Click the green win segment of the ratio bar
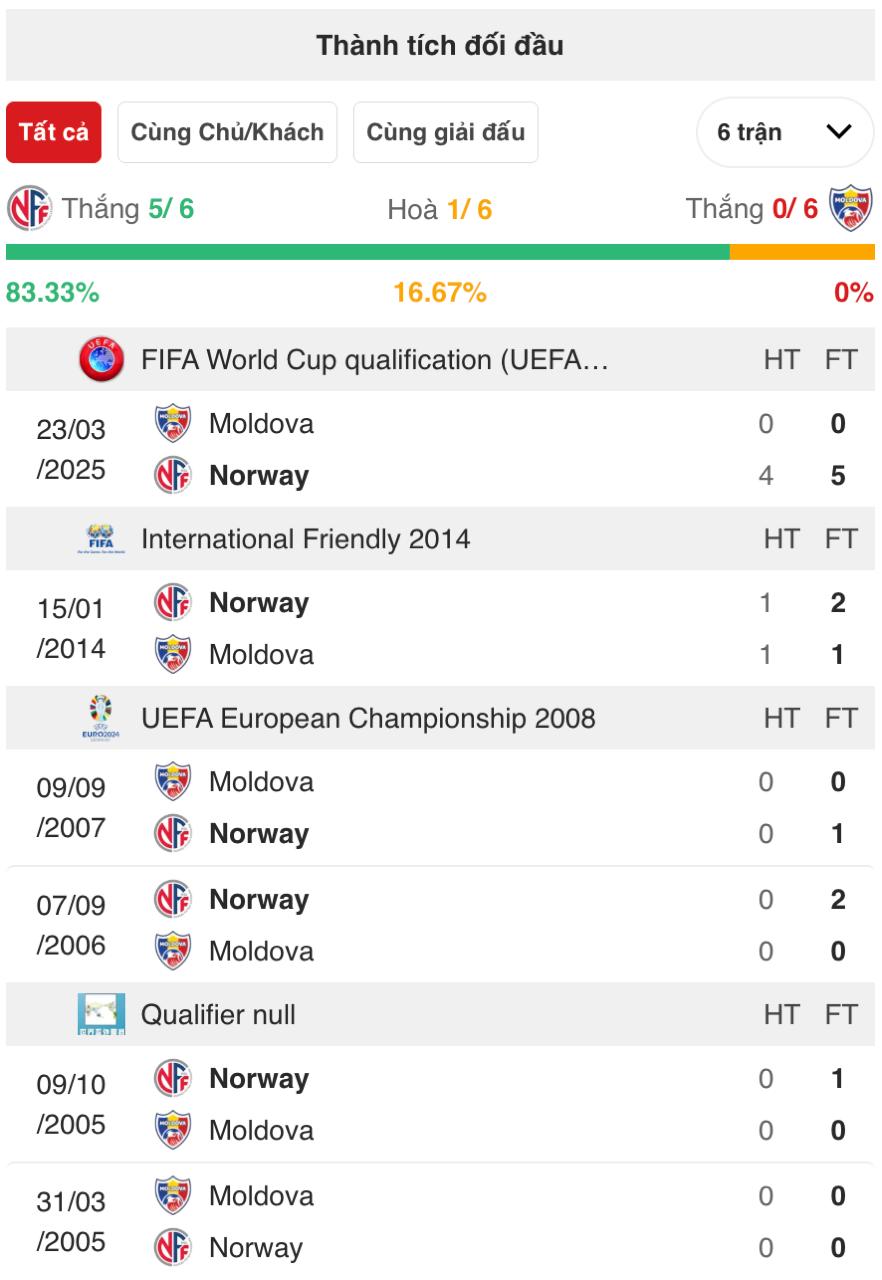The width and height of the screenshot is (882, 1280). (368, 252)
